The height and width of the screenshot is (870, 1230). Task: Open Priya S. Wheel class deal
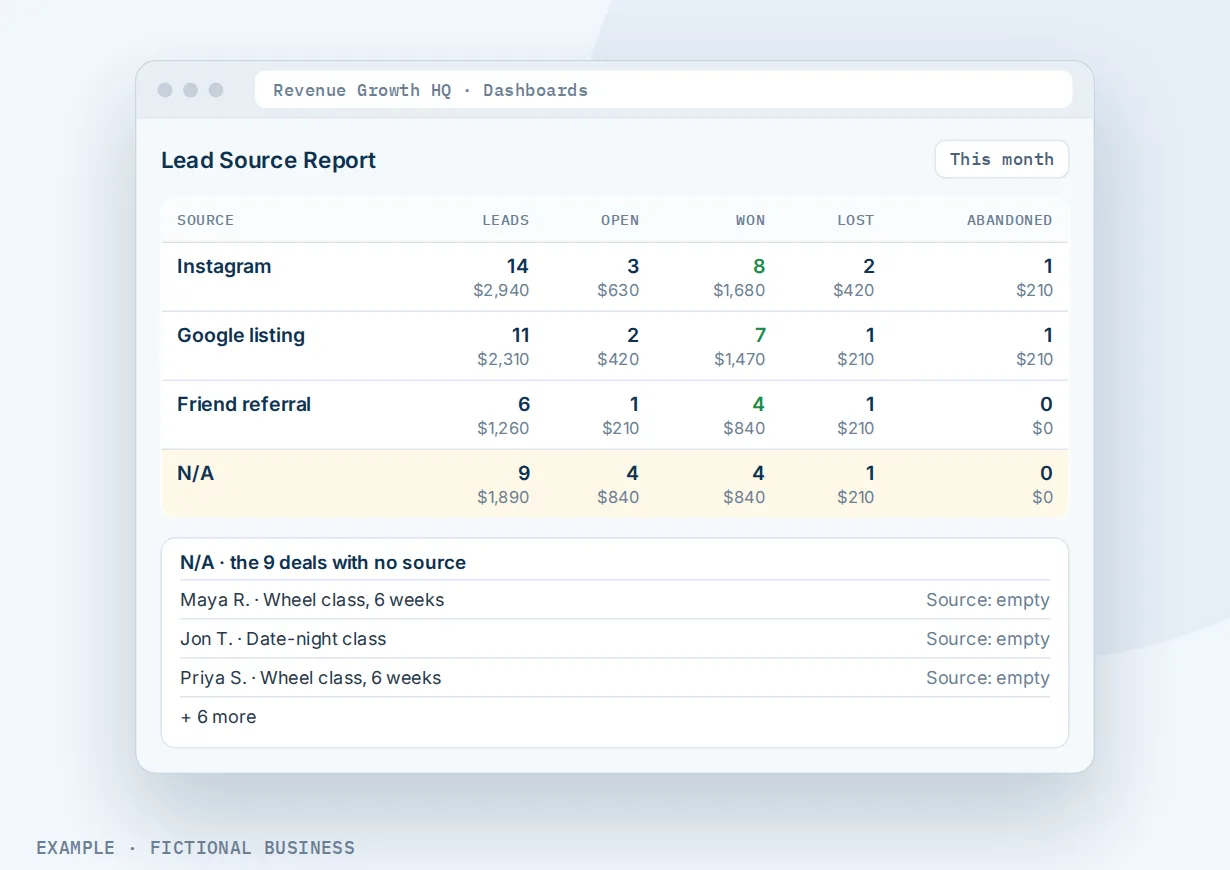click(x=311, y=678)
